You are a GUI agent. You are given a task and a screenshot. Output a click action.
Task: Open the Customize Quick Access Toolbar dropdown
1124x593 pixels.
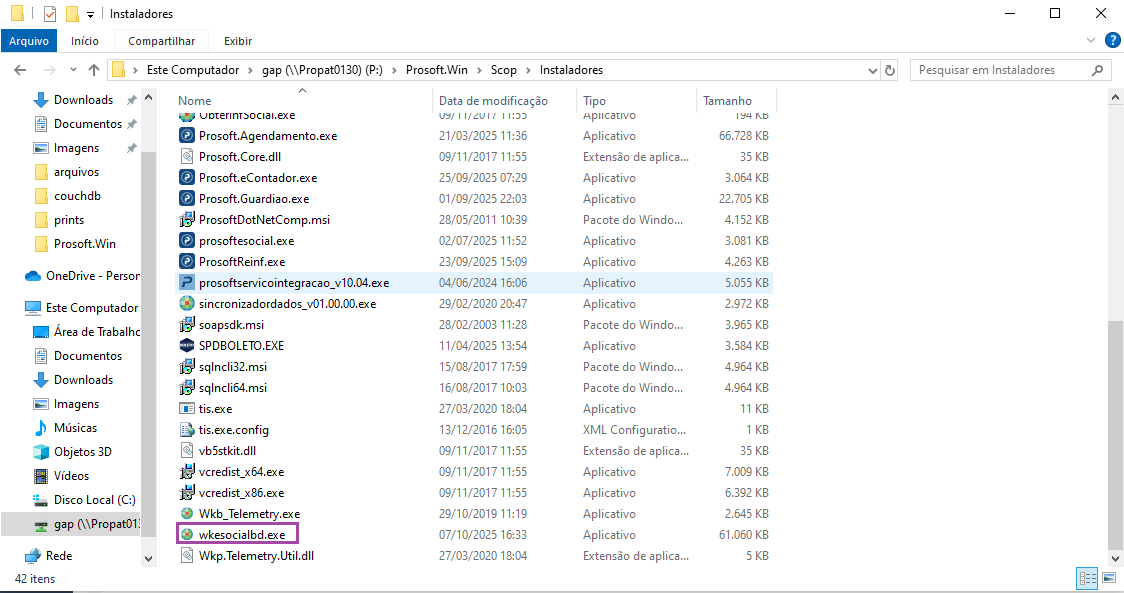click(90, 14)
